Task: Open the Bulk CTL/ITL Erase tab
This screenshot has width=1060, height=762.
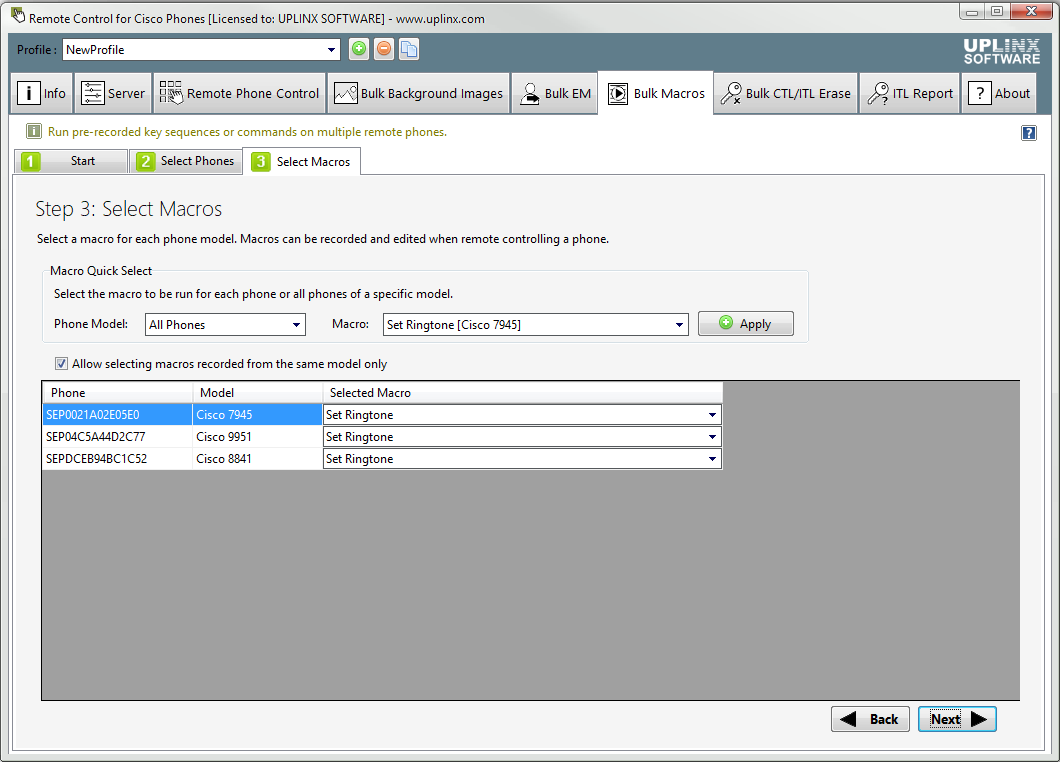Action: [x=786, y=93]
